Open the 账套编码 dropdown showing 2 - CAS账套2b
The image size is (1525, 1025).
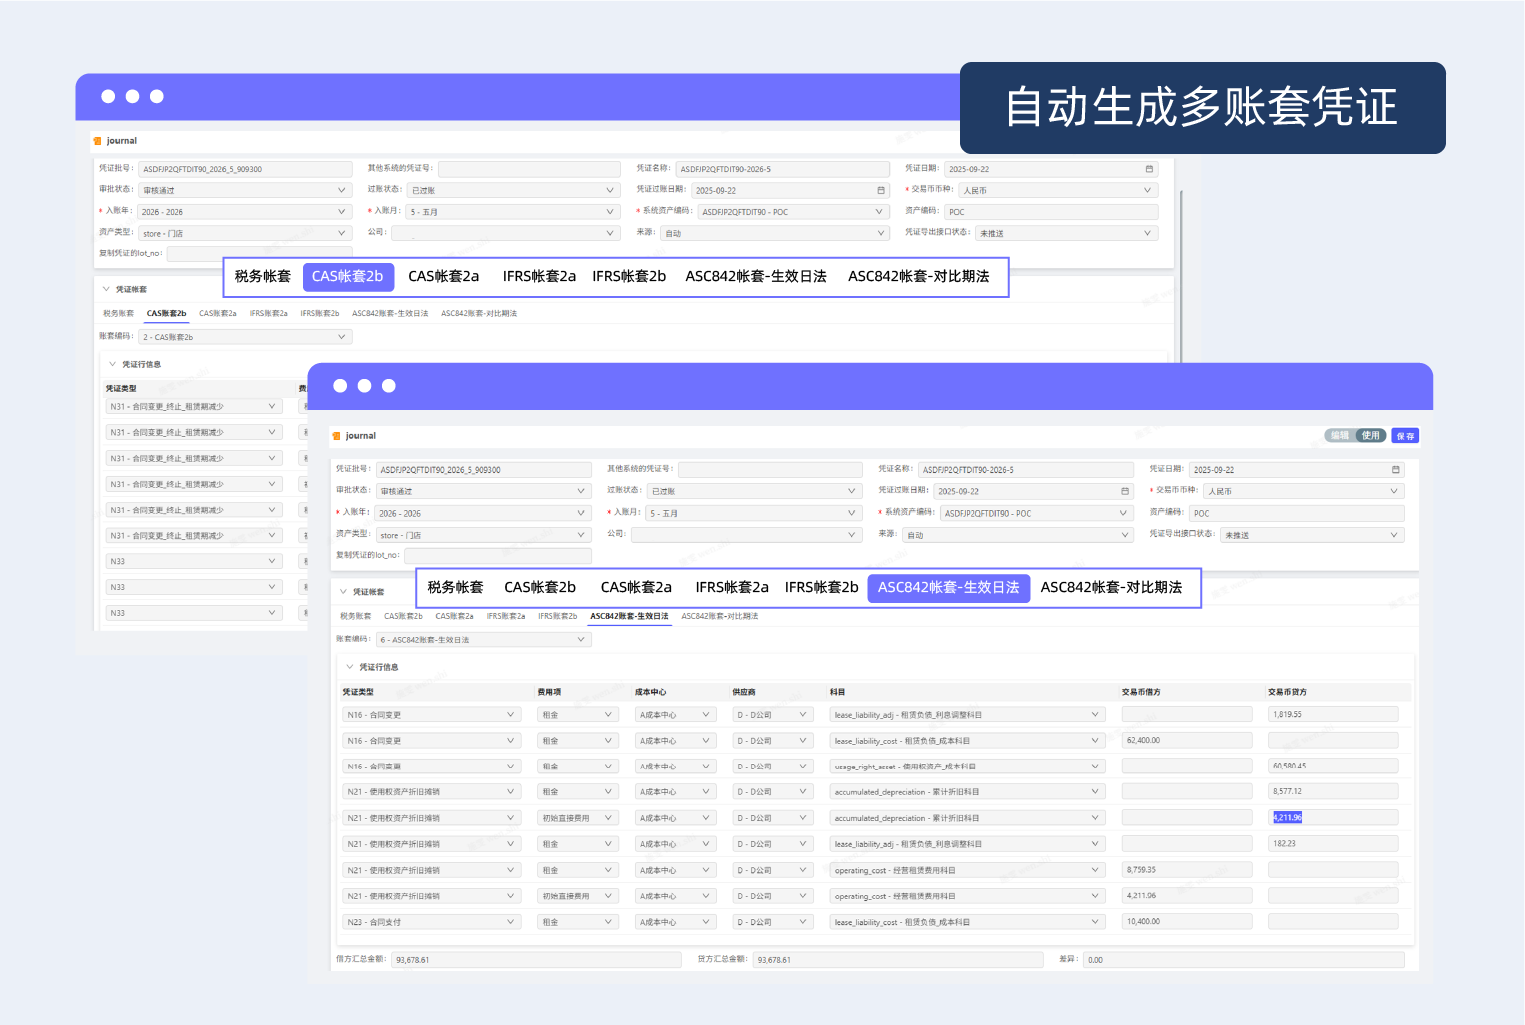[x=246, y=337]
